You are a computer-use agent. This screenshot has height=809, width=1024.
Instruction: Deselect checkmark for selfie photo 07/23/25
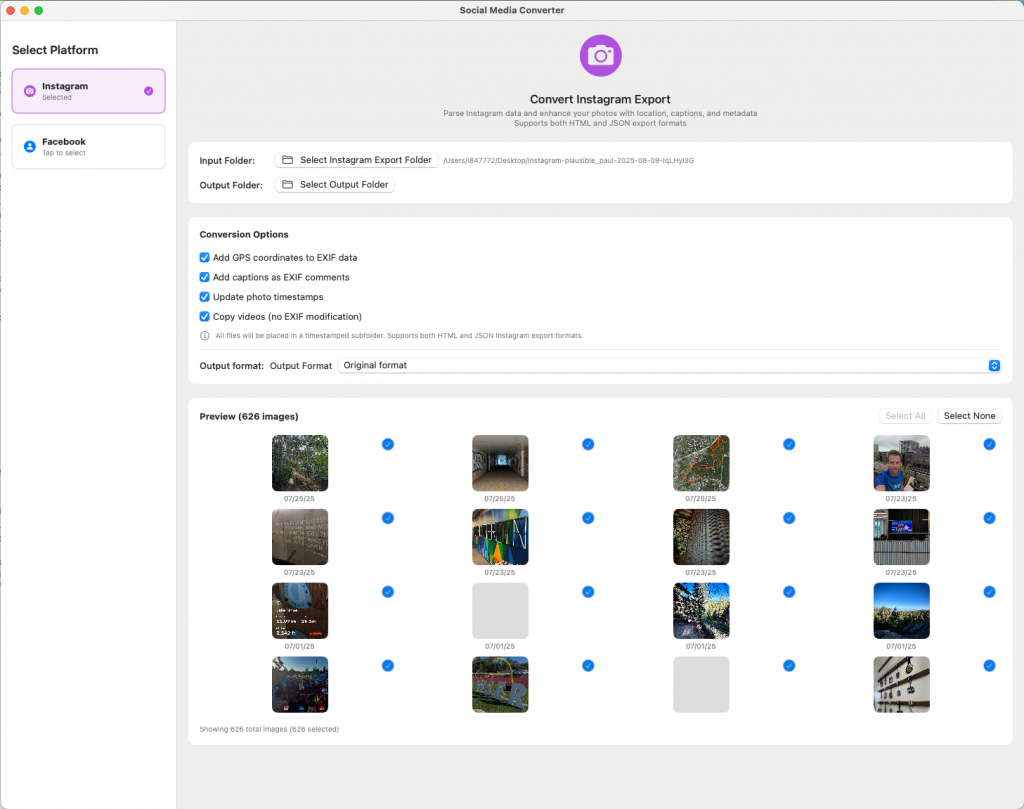989,444
